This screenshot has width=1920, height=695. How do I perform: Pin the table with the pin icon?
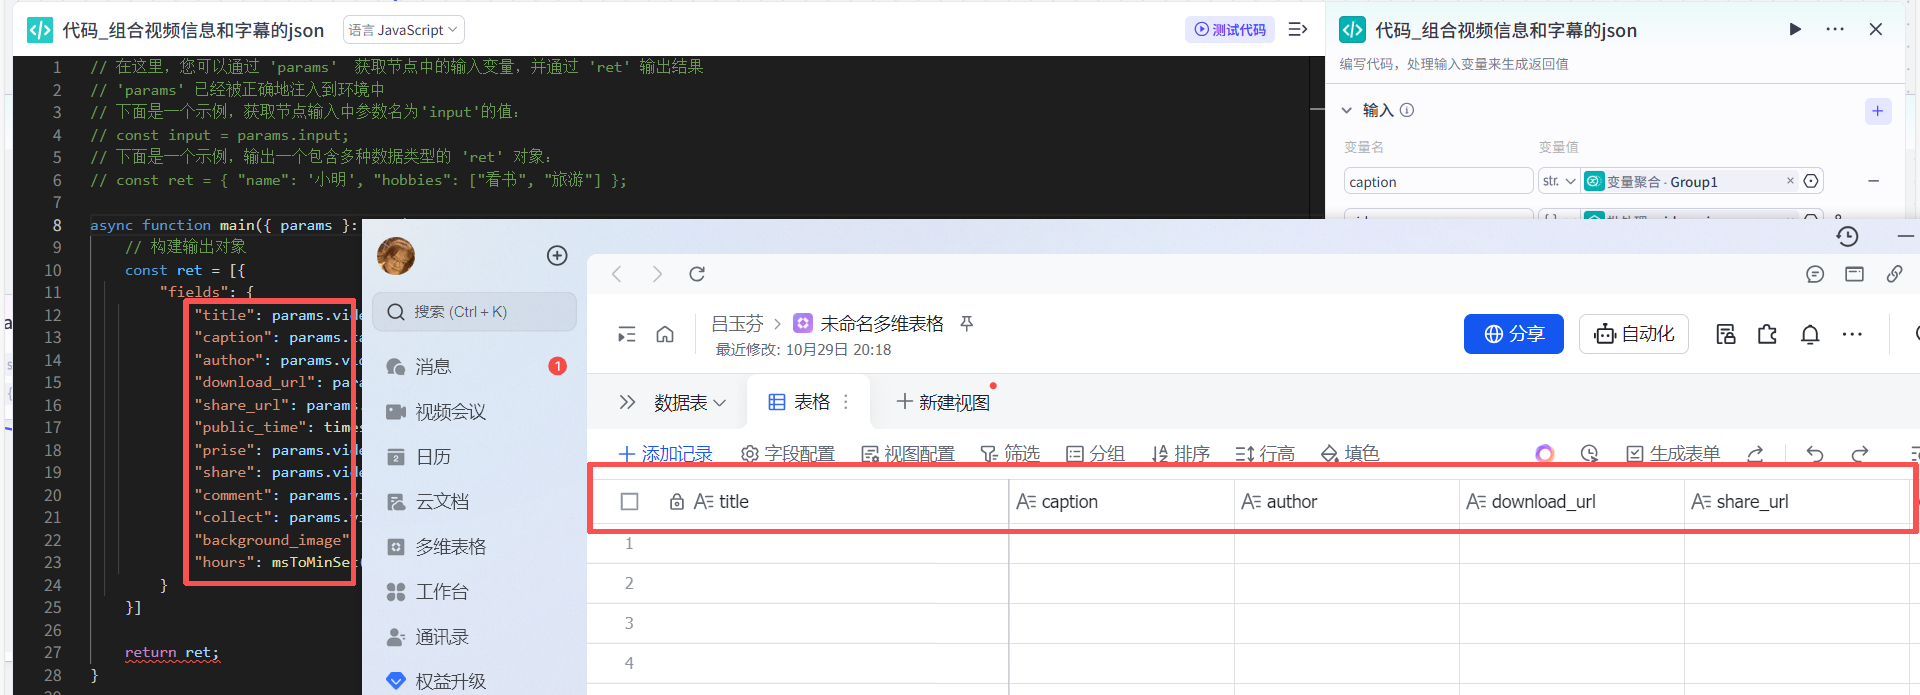coord(966,323)
